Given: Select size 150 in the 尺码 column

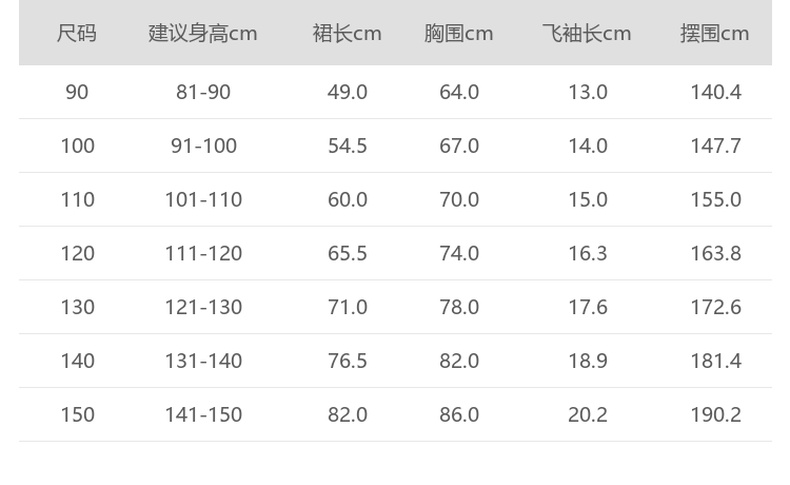Looking at the screenshot, I should 77,415.
